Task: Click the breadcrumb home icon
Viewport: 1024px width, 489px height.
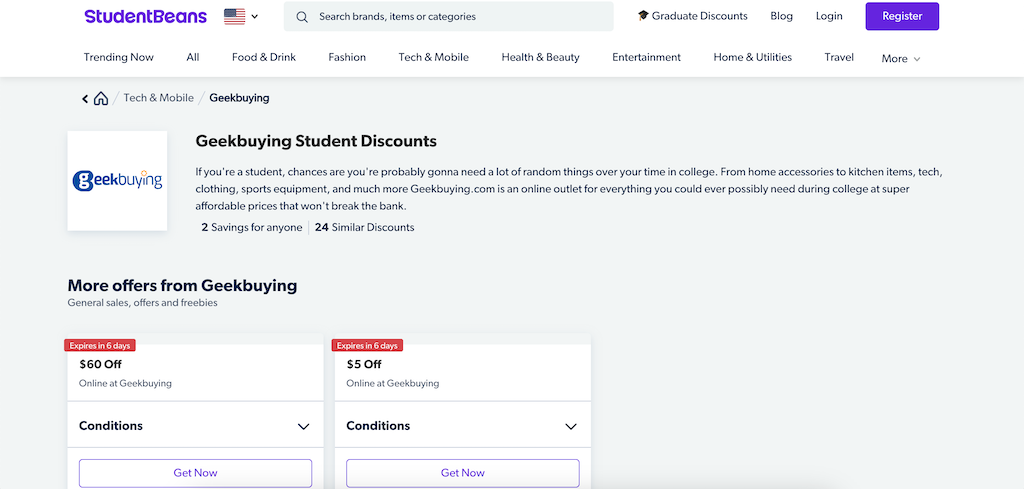Action: pyautogui.click(x=101, y=99)
